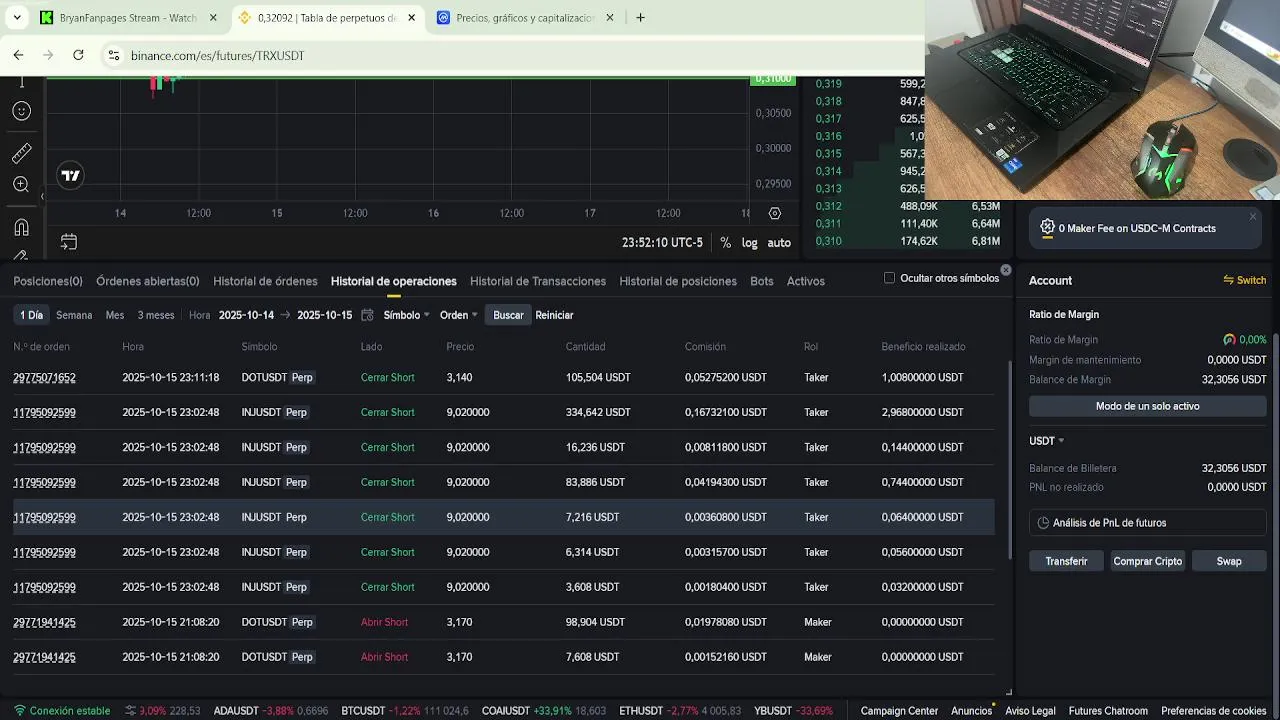
Task: Select the Semana range filter
Action: (x=74, y=315)
